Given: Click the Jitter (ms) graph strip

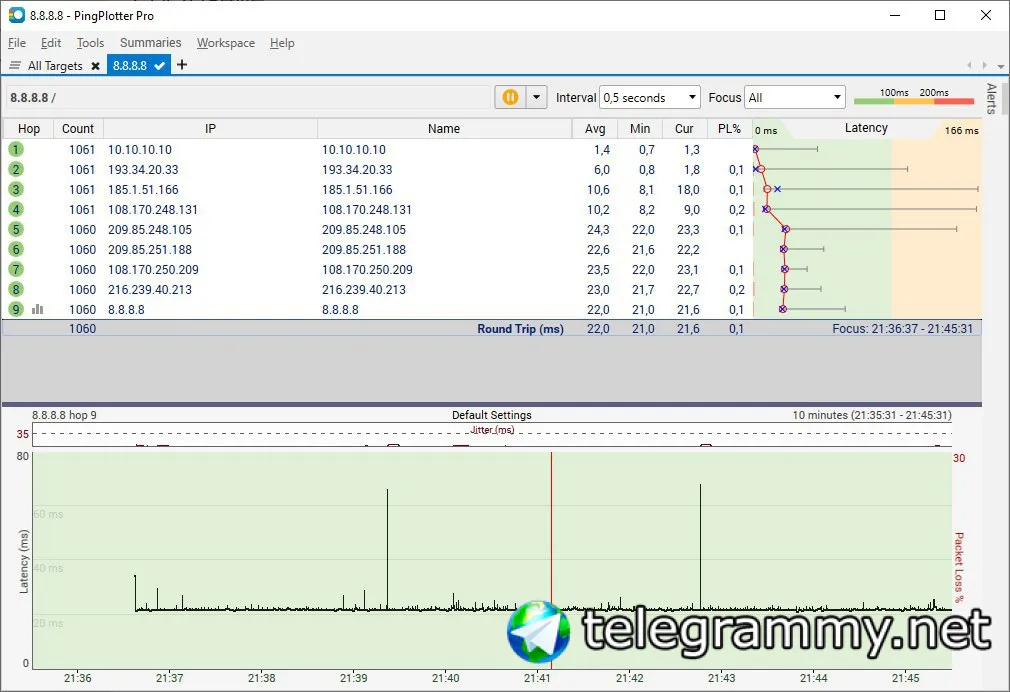Looking at the screenshot, I should 492,434.
